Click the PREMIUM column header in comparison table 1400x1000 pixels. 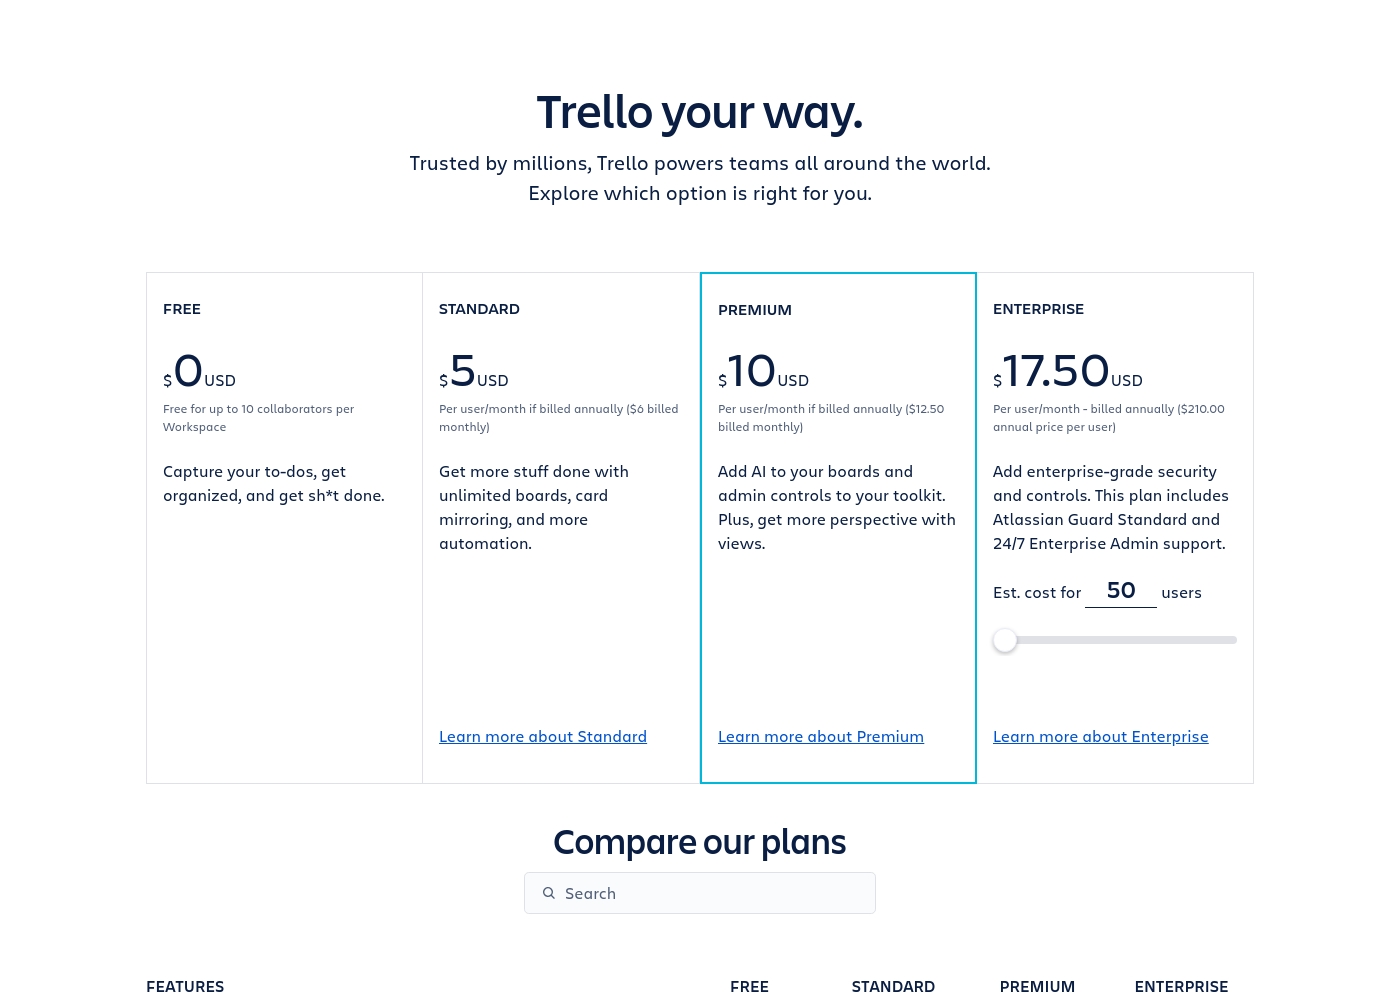pyautogui.click(x=1037, y=986)
